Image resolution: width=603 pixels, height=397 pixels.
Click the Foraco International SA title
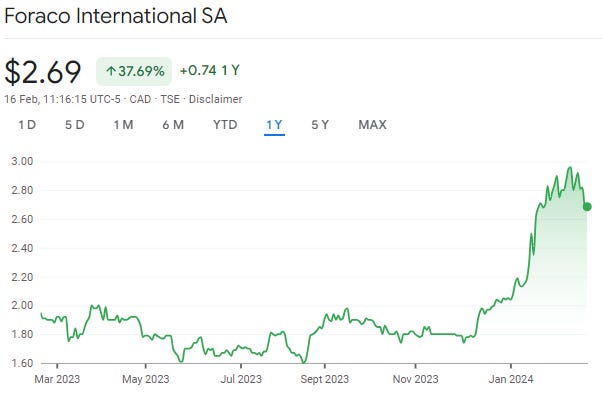coord(116,16)
